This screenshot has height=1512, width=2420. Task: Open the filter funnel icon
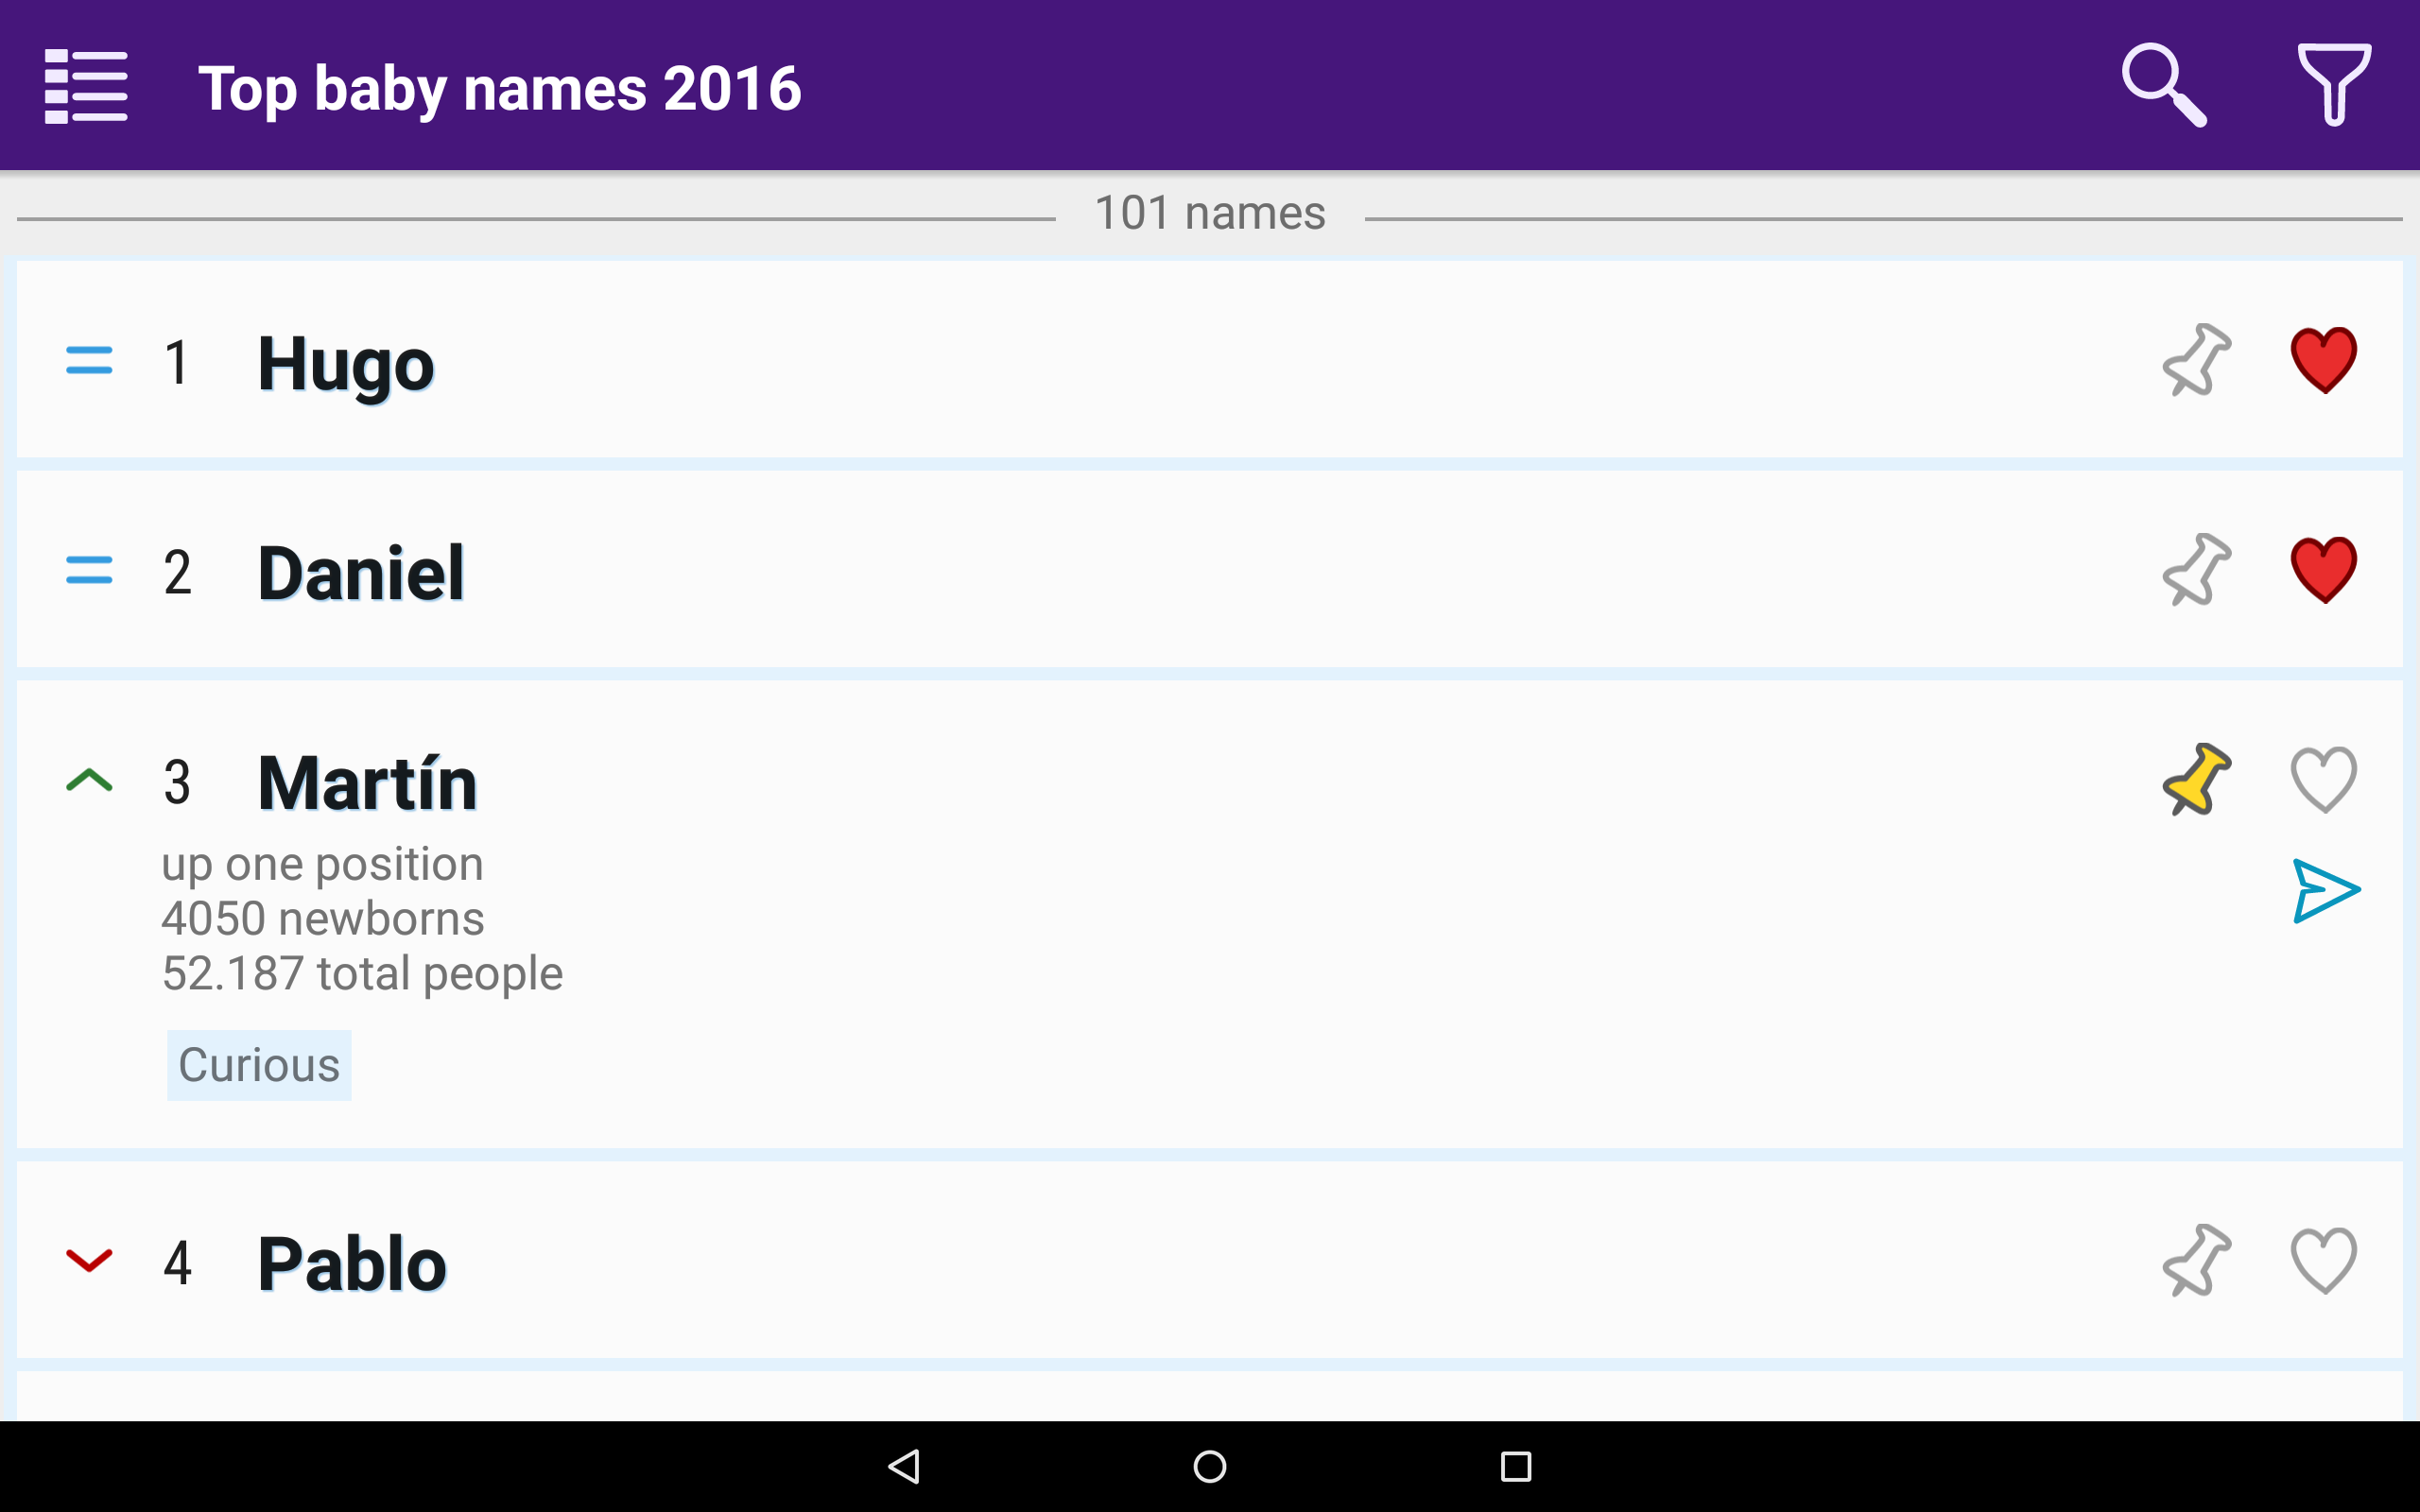2333,86
